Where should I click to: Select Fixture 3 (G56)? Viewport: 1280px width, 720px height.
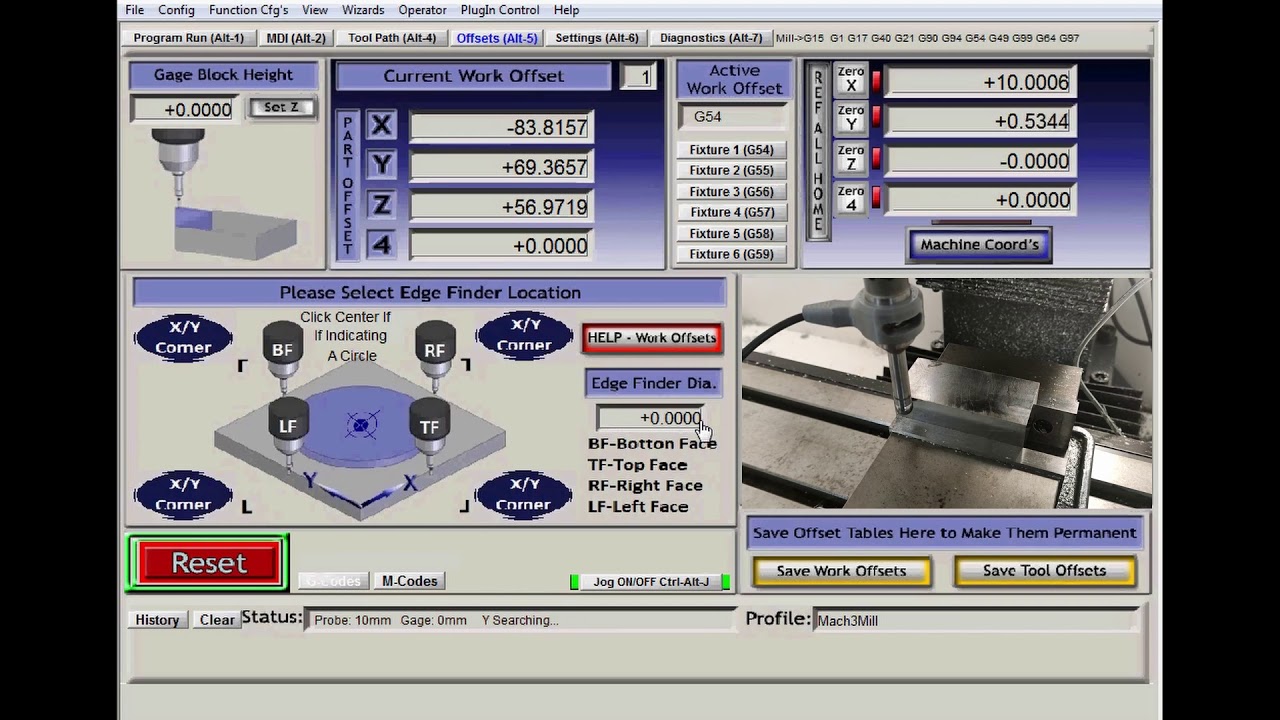[731, 192]
